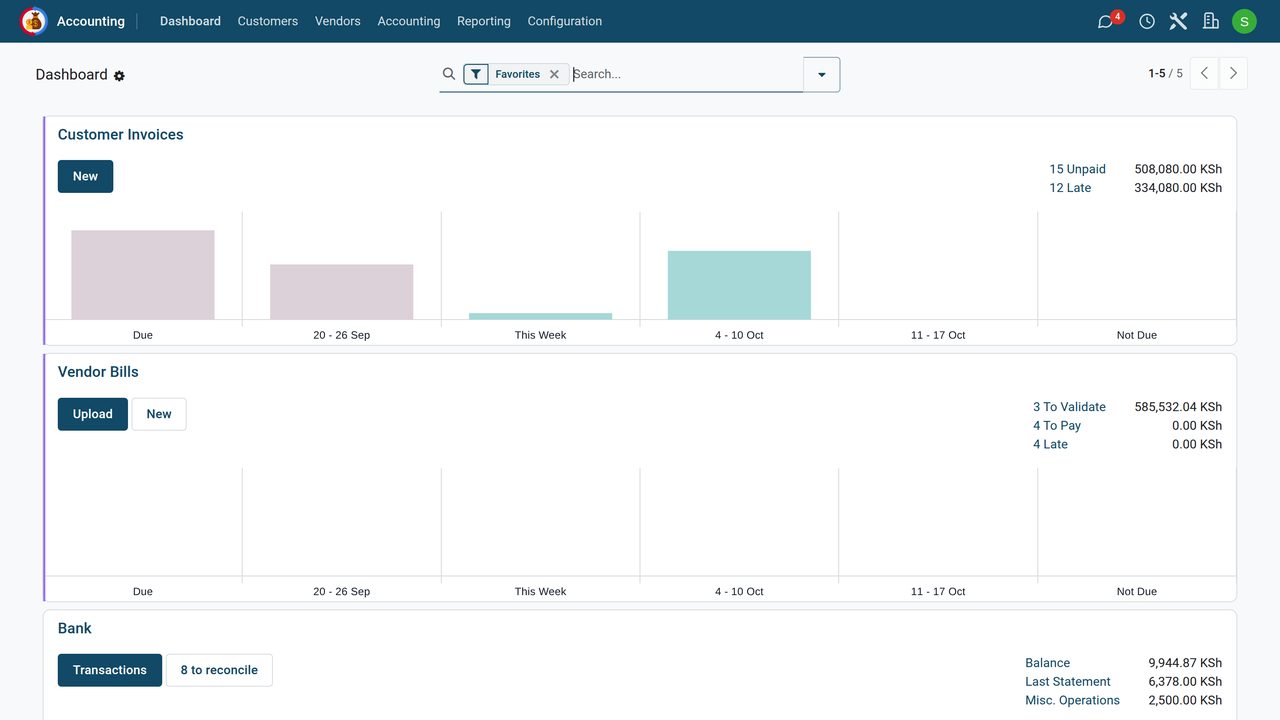Click the search magnifier icon
Image resolution: width=1280 pixels, height=720 pixels.
[449, 74]
